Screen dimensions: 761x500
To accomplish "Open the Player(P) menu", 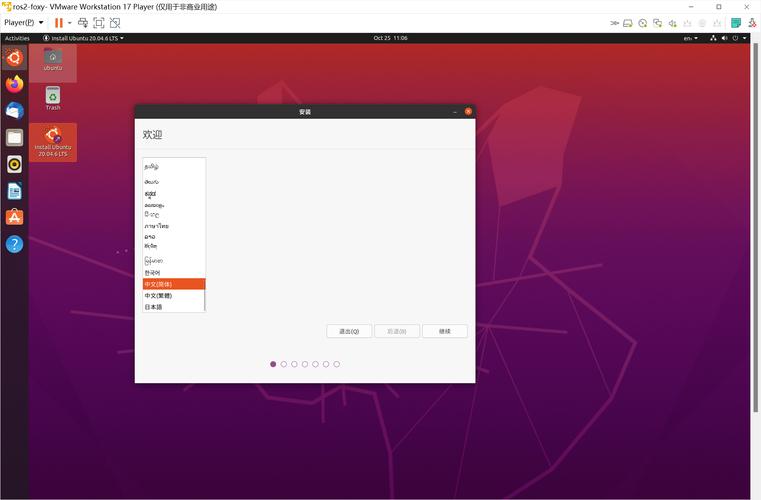I will tap(24, 22).
